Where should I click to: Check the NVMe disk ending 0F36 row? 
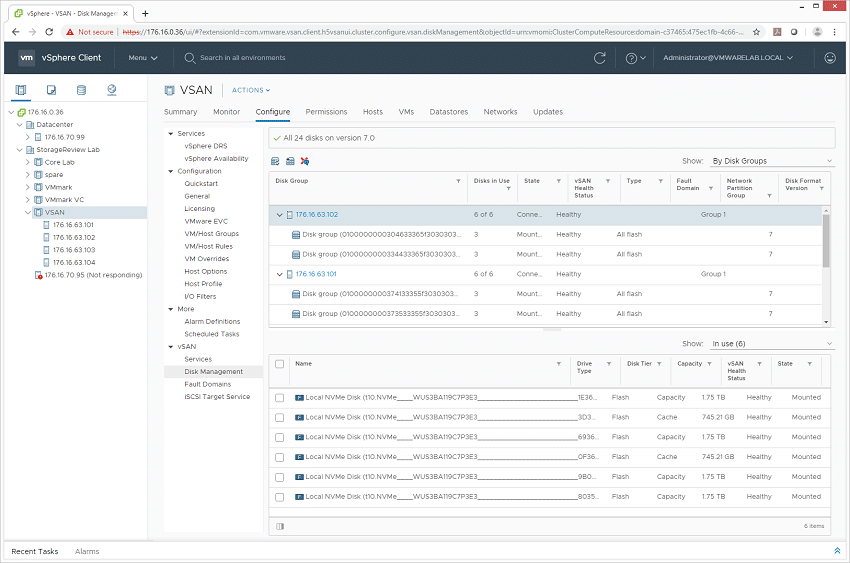[x=280, y=457]
